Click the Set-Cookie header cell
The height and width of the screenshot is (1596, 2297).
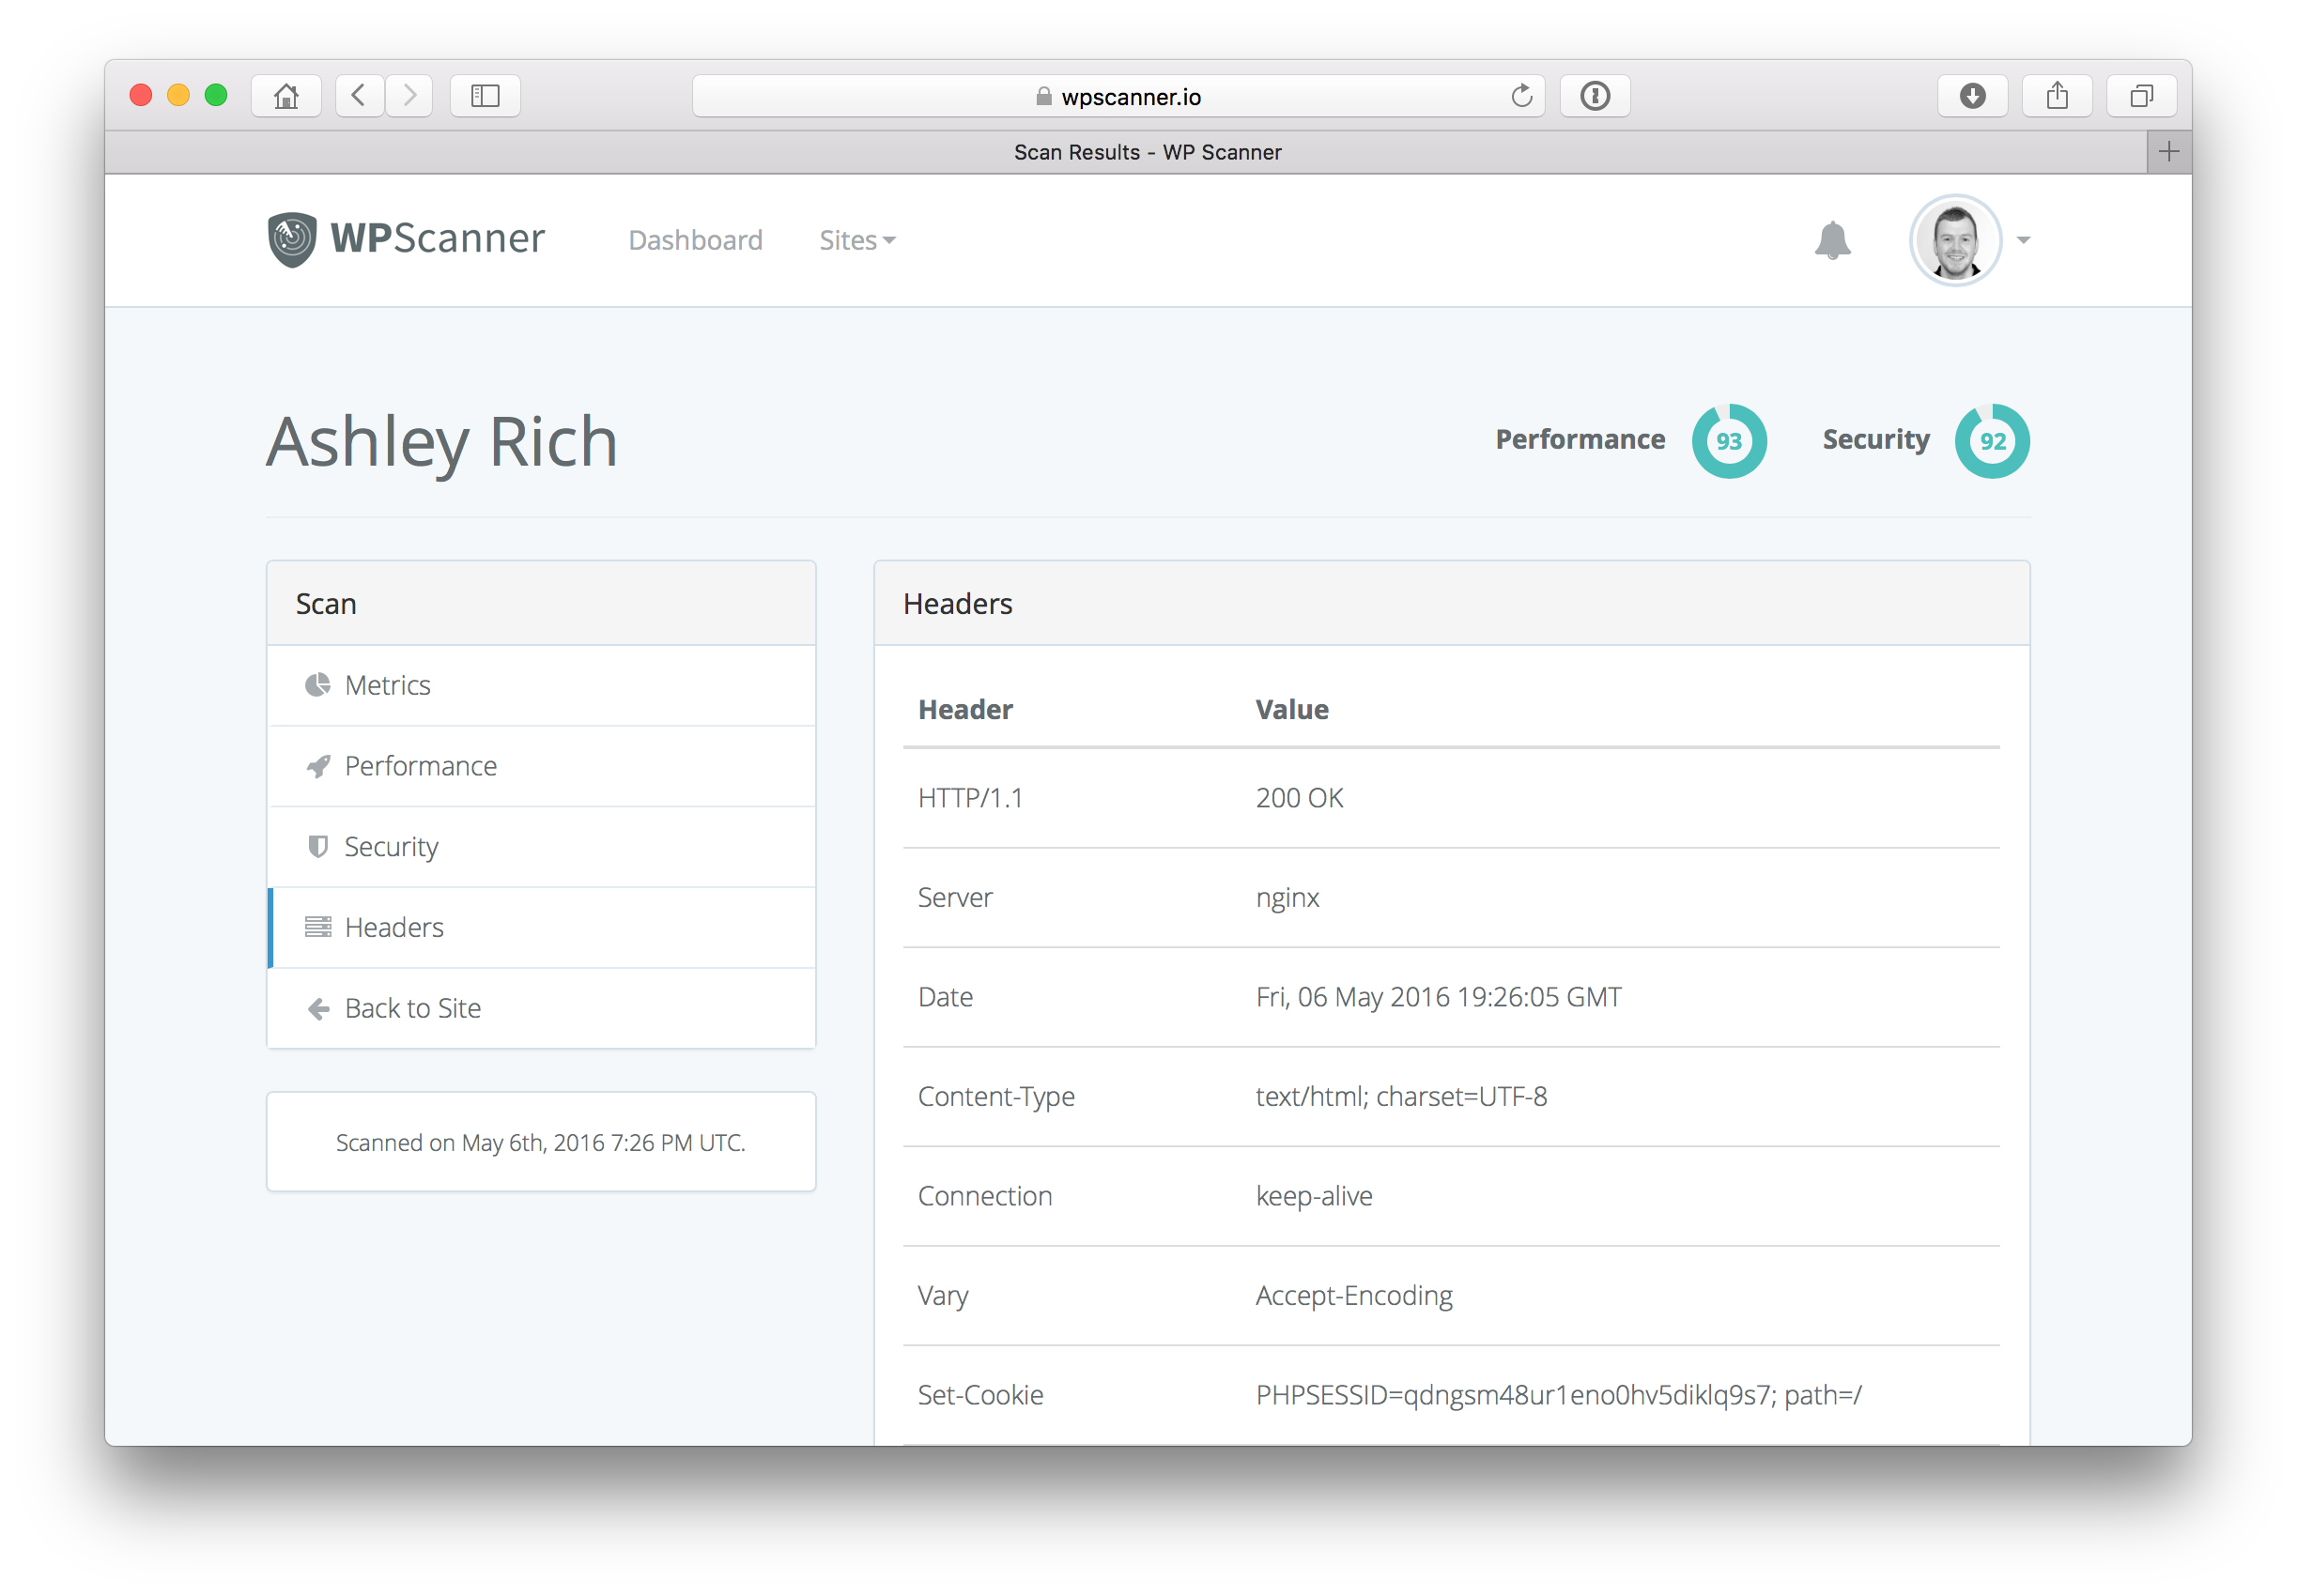point(980,1395)
